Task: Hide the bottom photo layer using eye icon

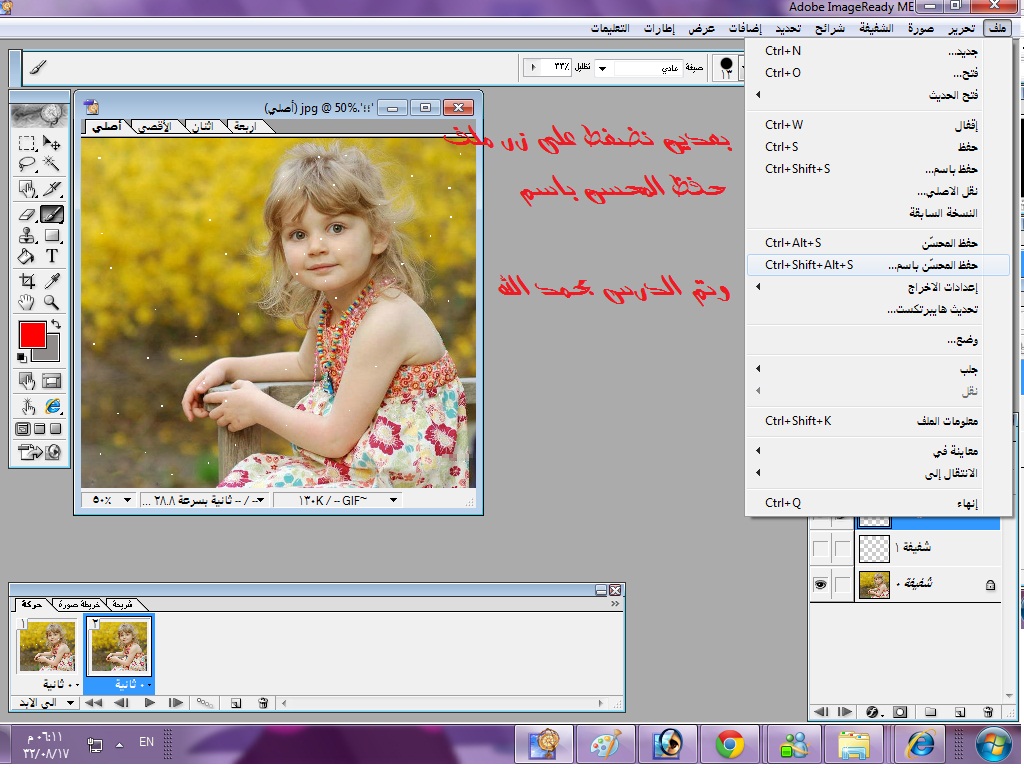Action: 821,585
